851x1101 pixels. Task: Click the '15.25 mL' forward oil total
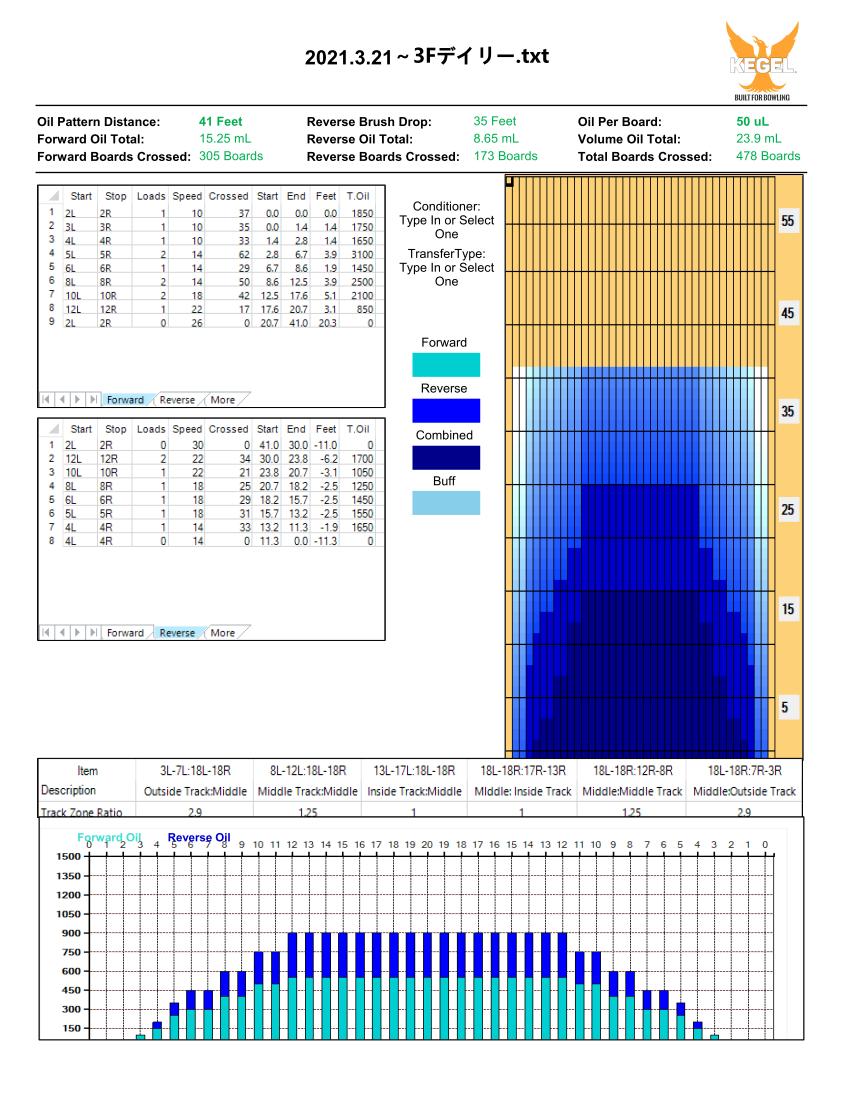pos(225,138)
